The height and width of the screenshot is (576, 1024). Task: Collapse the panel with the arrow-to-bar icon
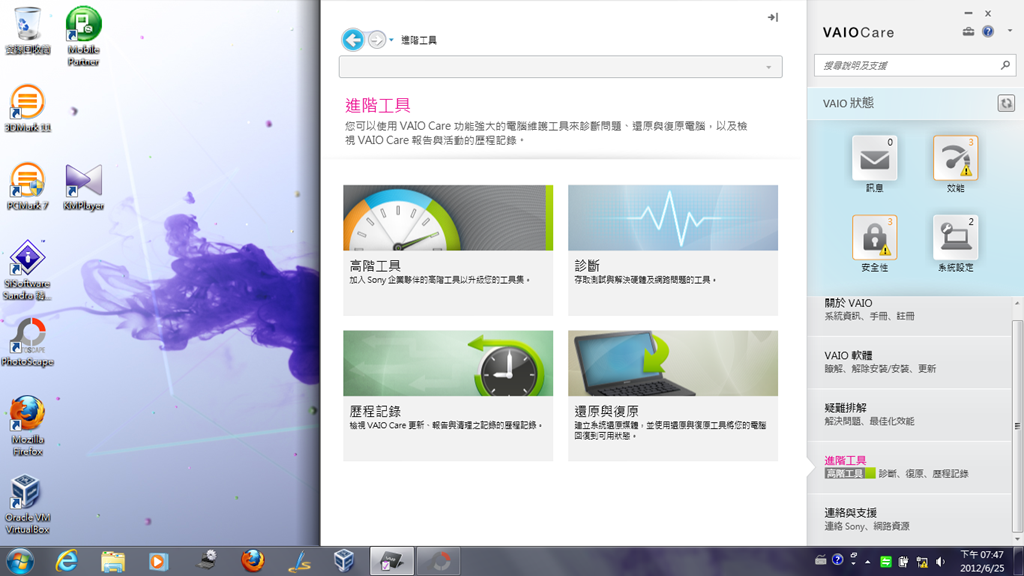[773, 18]
